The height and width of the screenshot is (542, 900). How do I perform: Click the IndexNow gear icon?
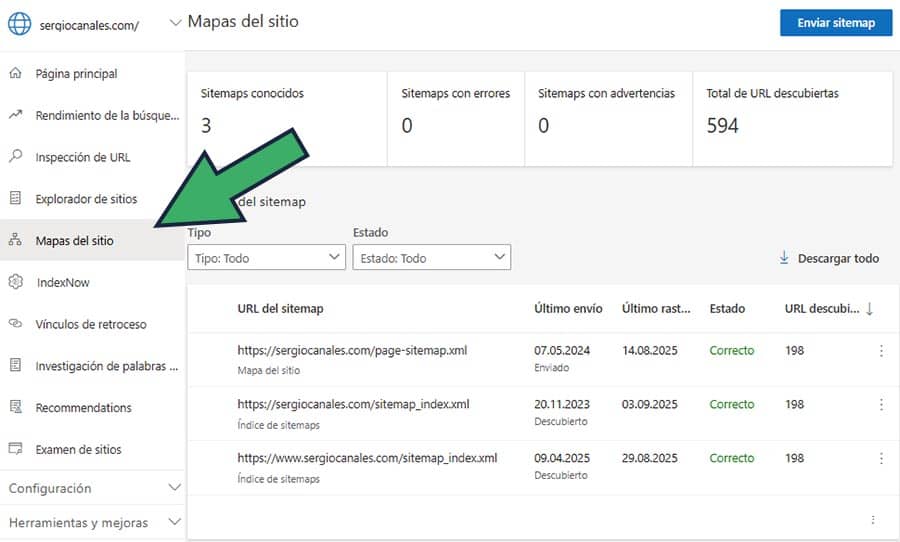[15, 281]
